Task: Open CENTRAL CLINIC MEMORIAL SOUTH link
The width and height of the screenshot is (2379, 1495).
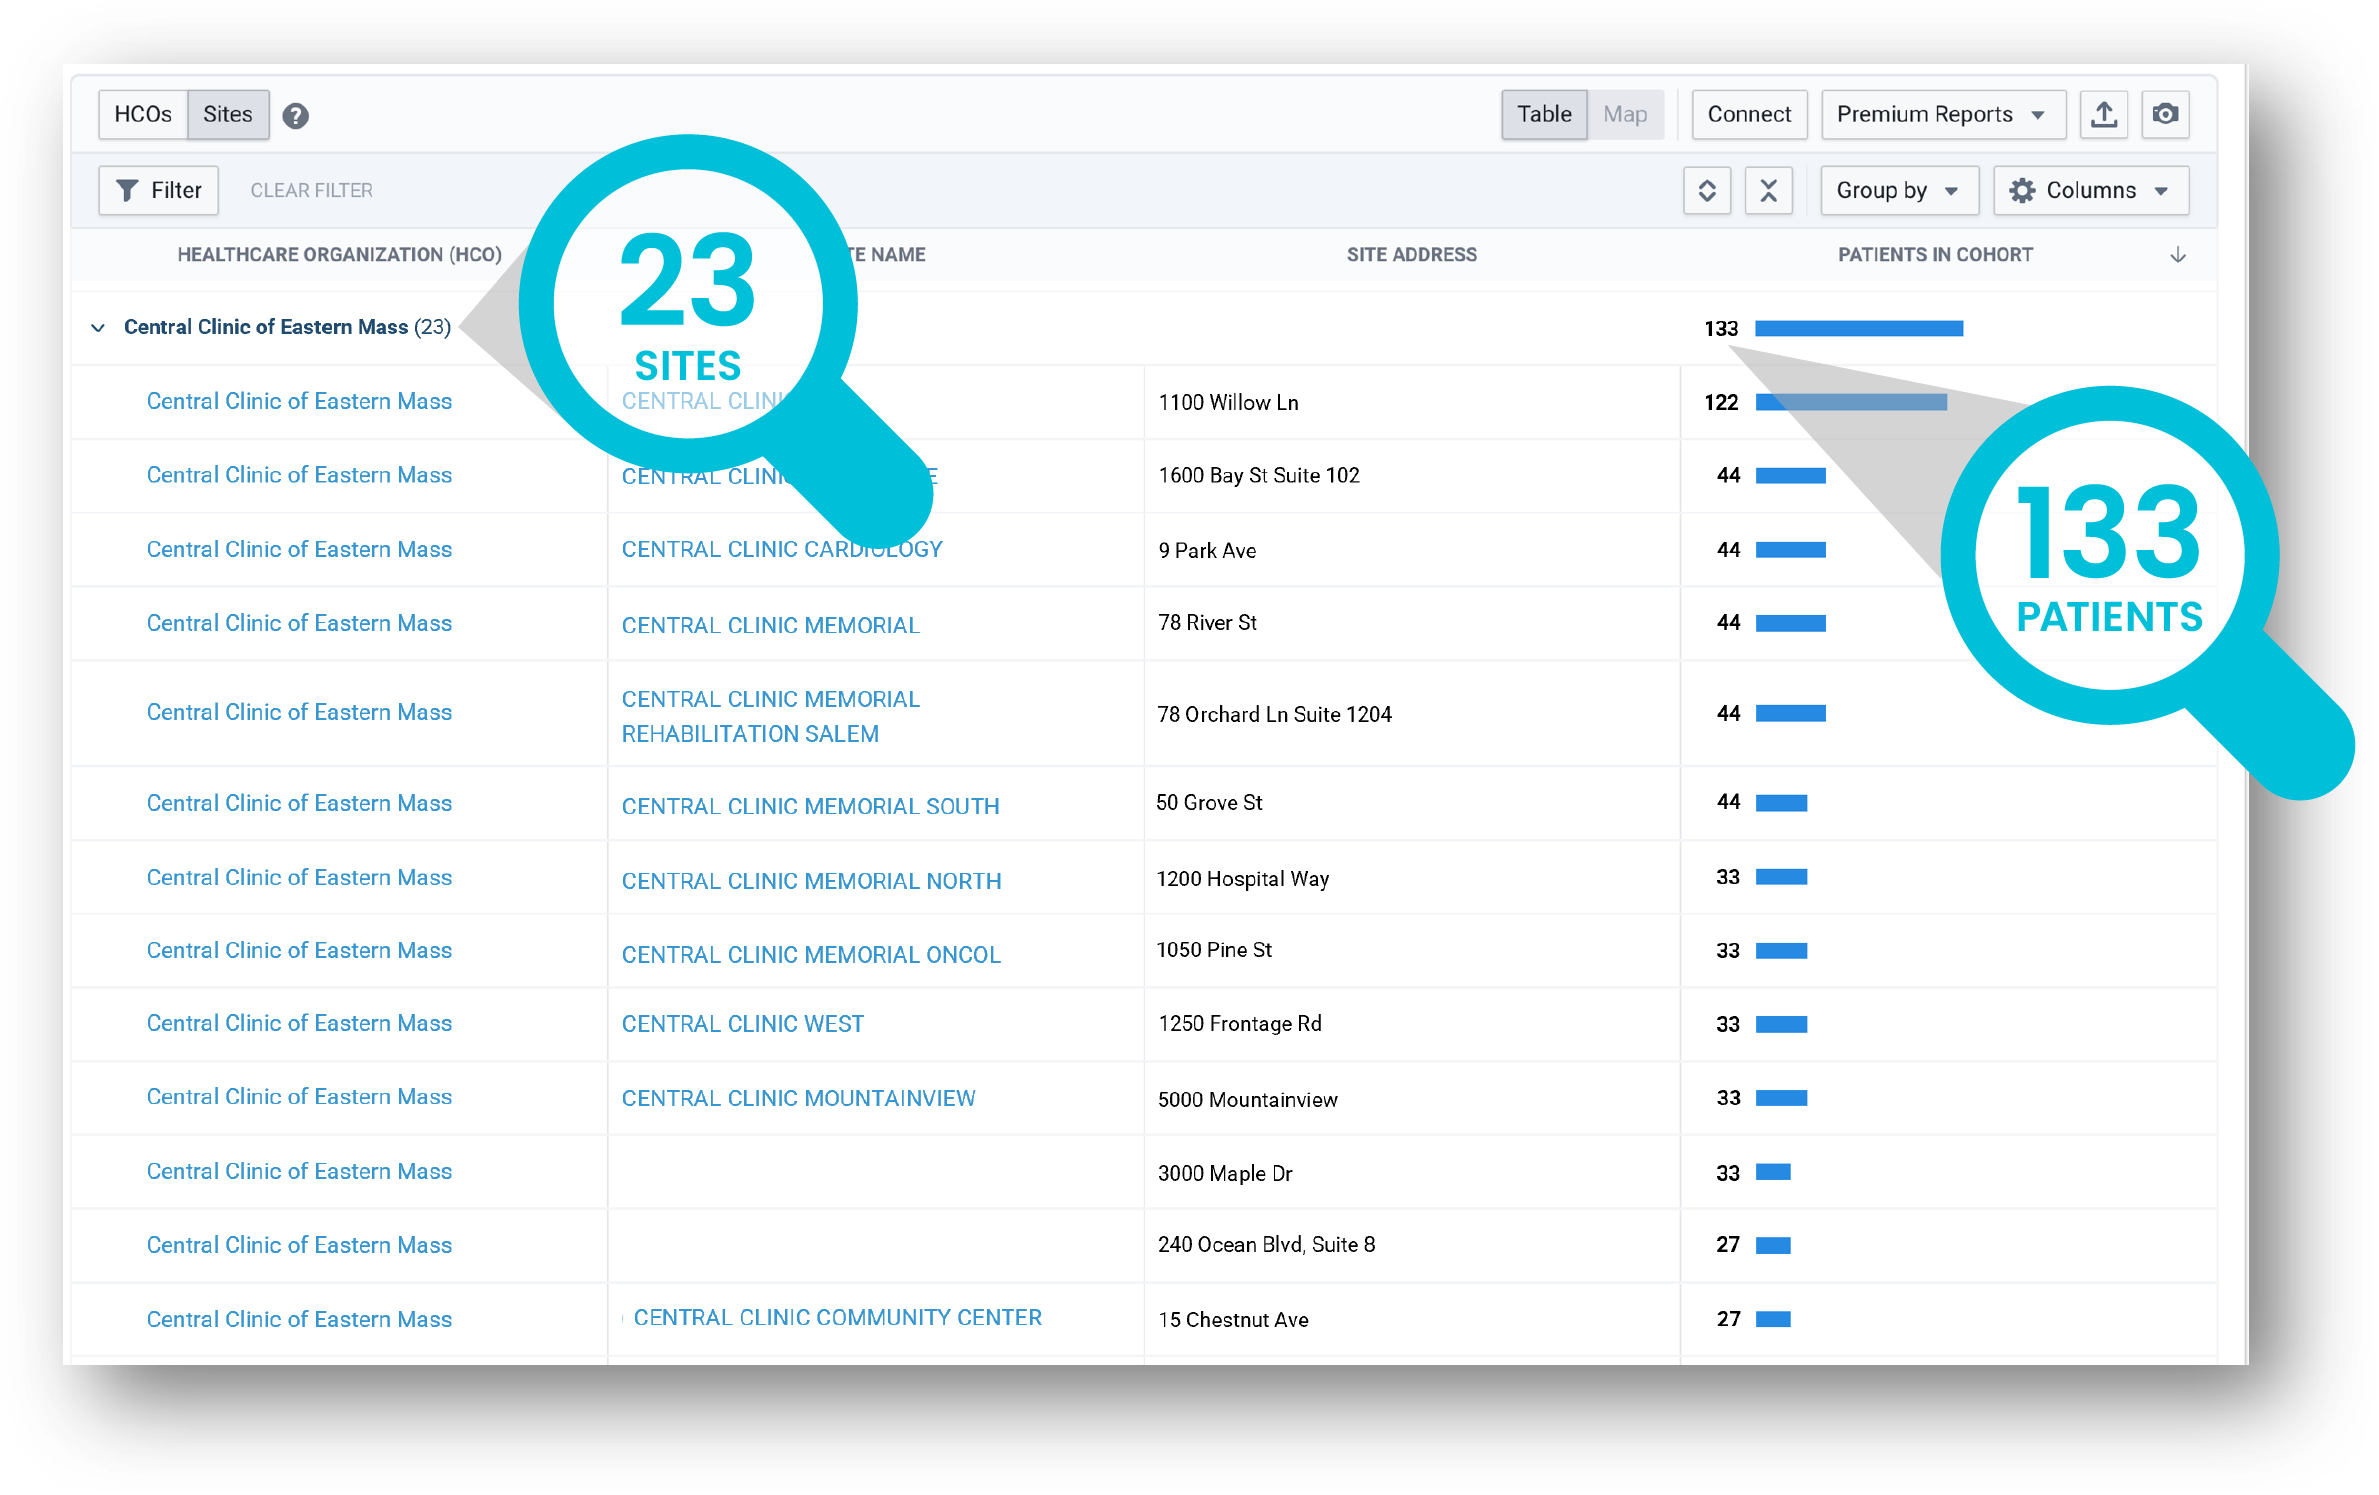Action: pyautogui.click(x=810, y=807)
